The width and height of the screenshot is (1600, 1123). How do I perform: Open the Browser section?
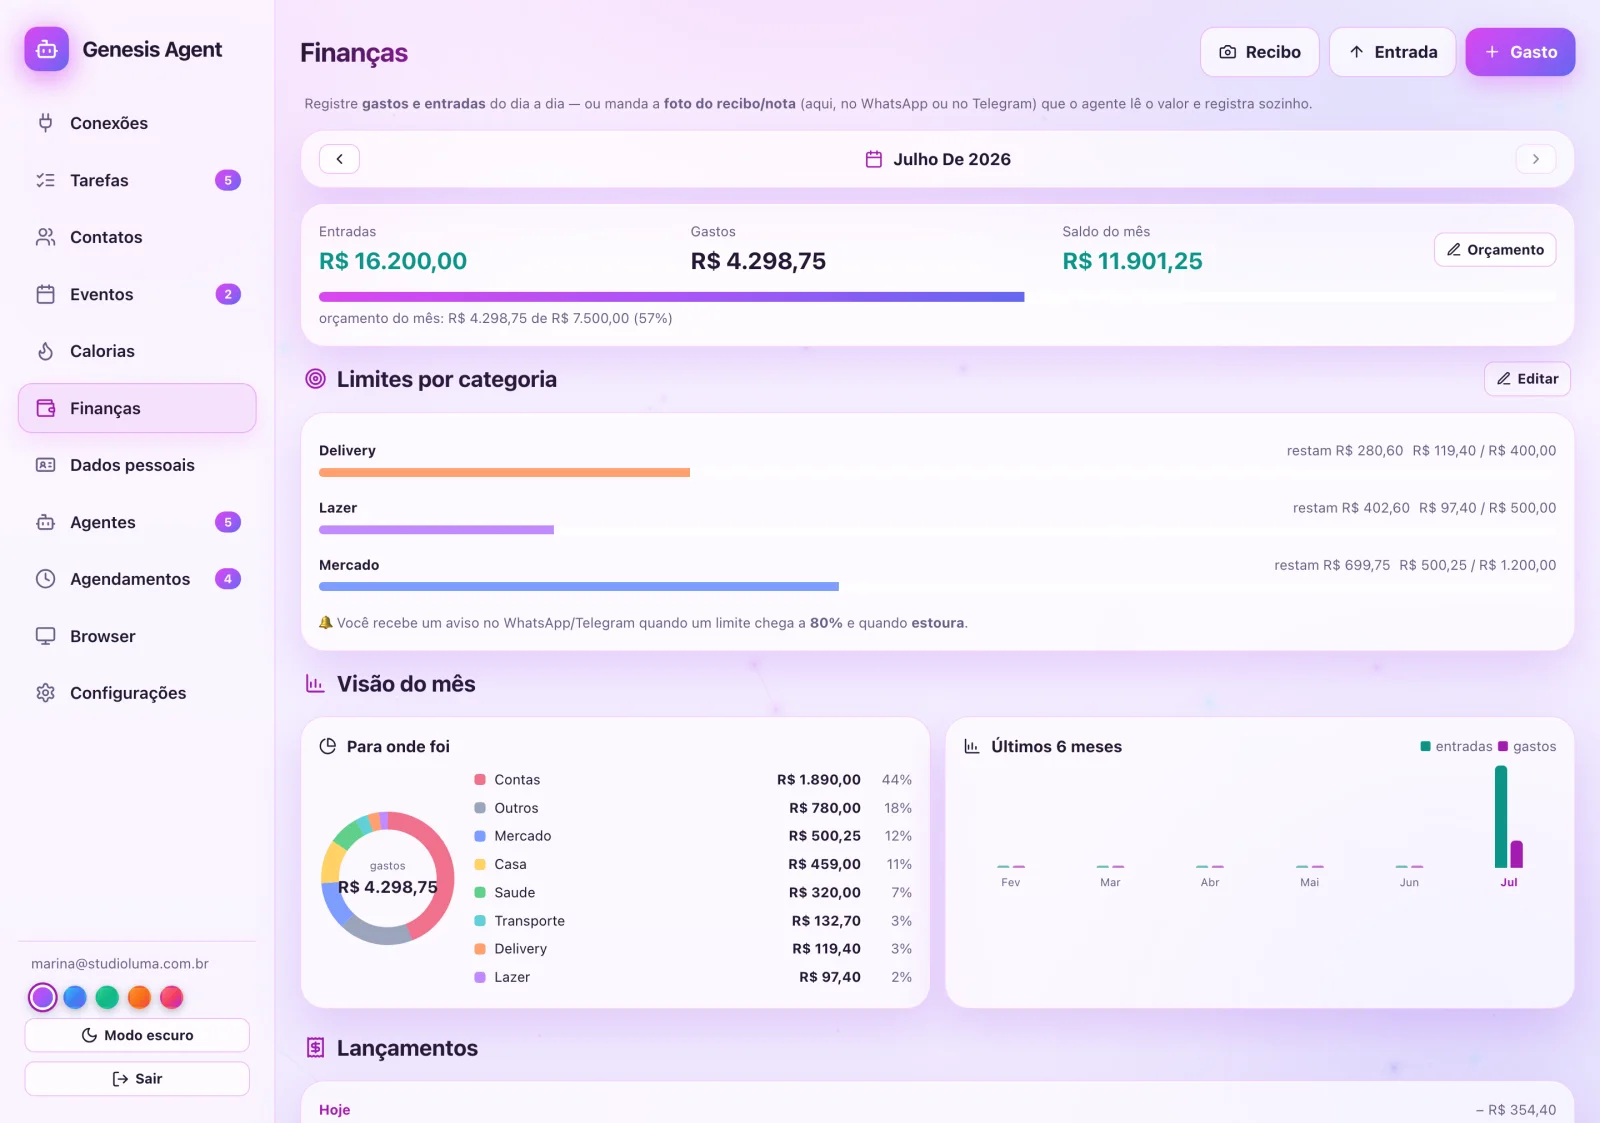tap(137, 636)
